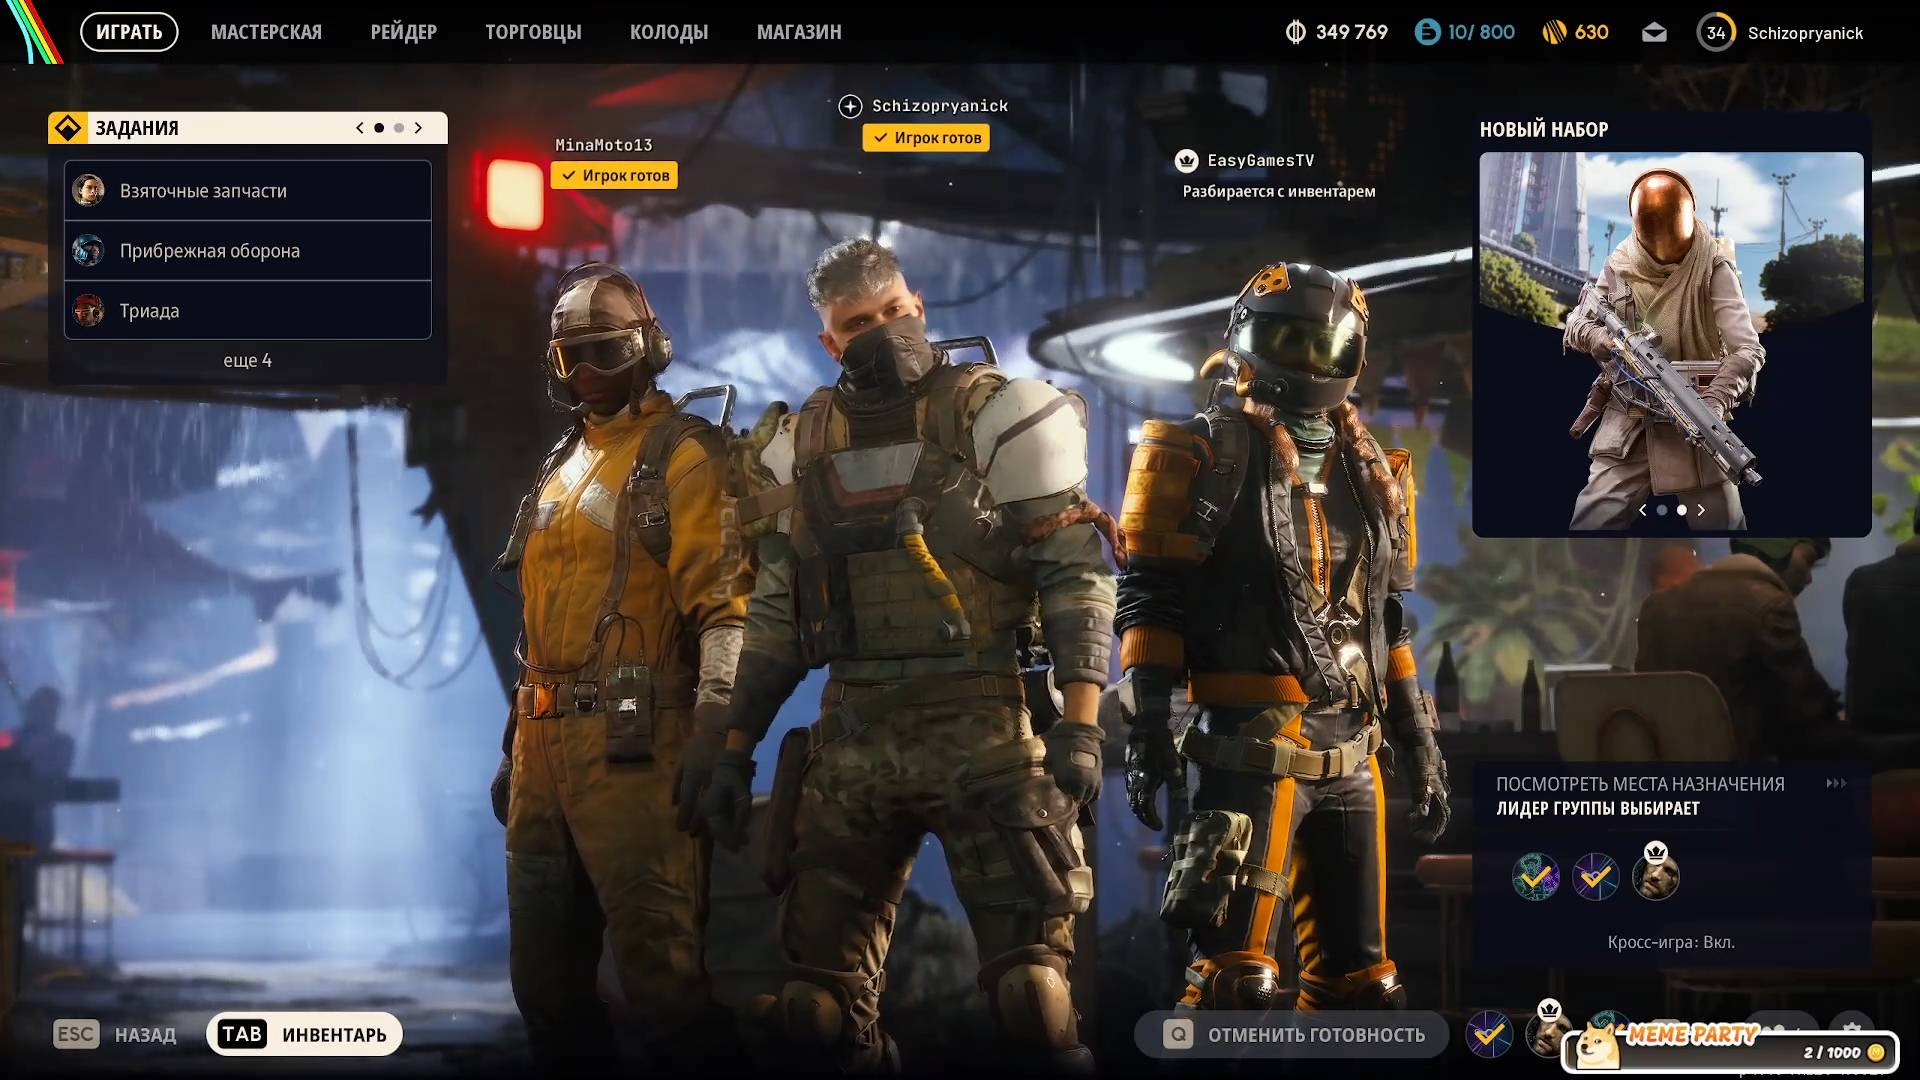The image size is (1920, 1080).
Task: Click the Q key icon on cancel-ready button
Action: click(1178, 1034)
